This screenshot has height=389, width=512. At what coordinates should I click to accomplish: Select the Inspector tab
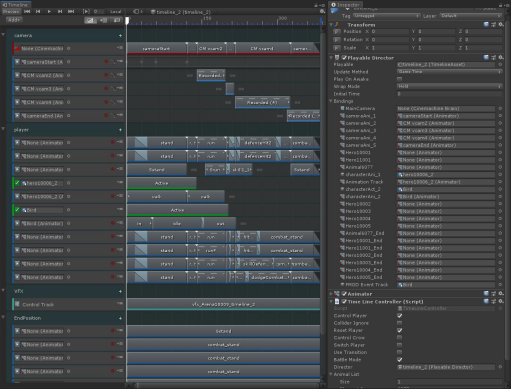346,5
